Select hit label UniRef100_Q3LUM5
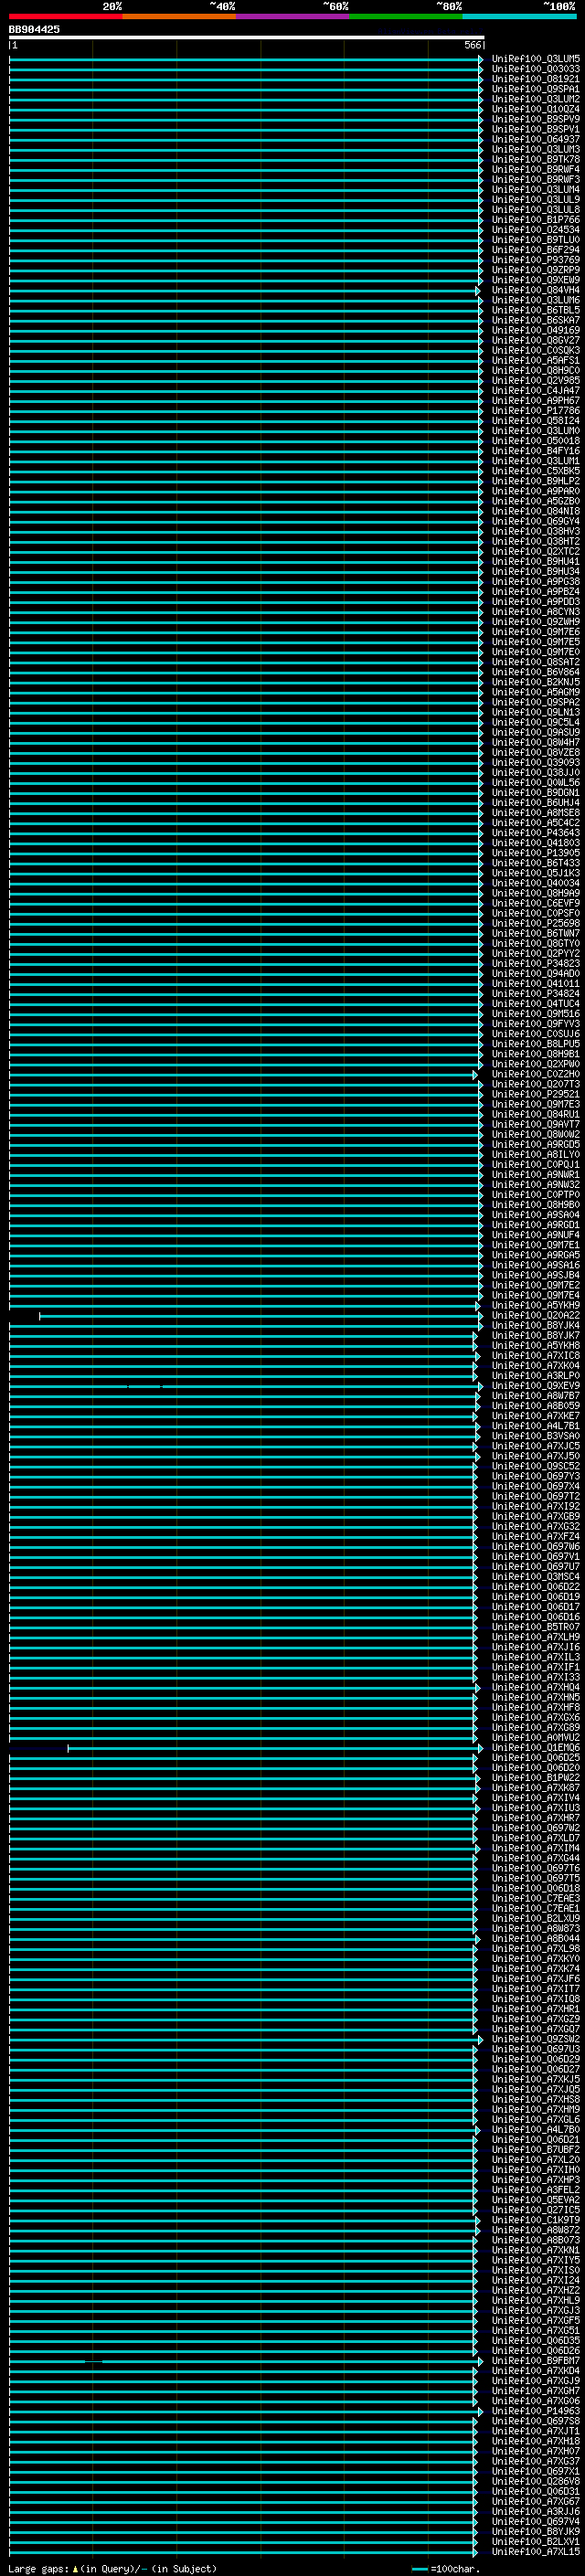Viewport: 585px width, 2576px height. (535, 59)
